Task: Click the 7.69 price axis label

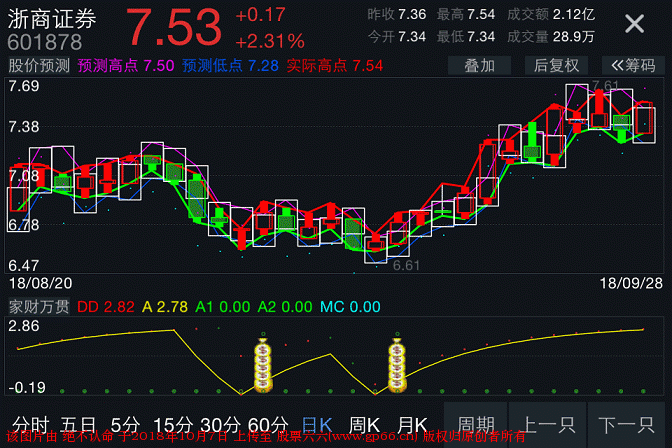Action: point(24,86)
